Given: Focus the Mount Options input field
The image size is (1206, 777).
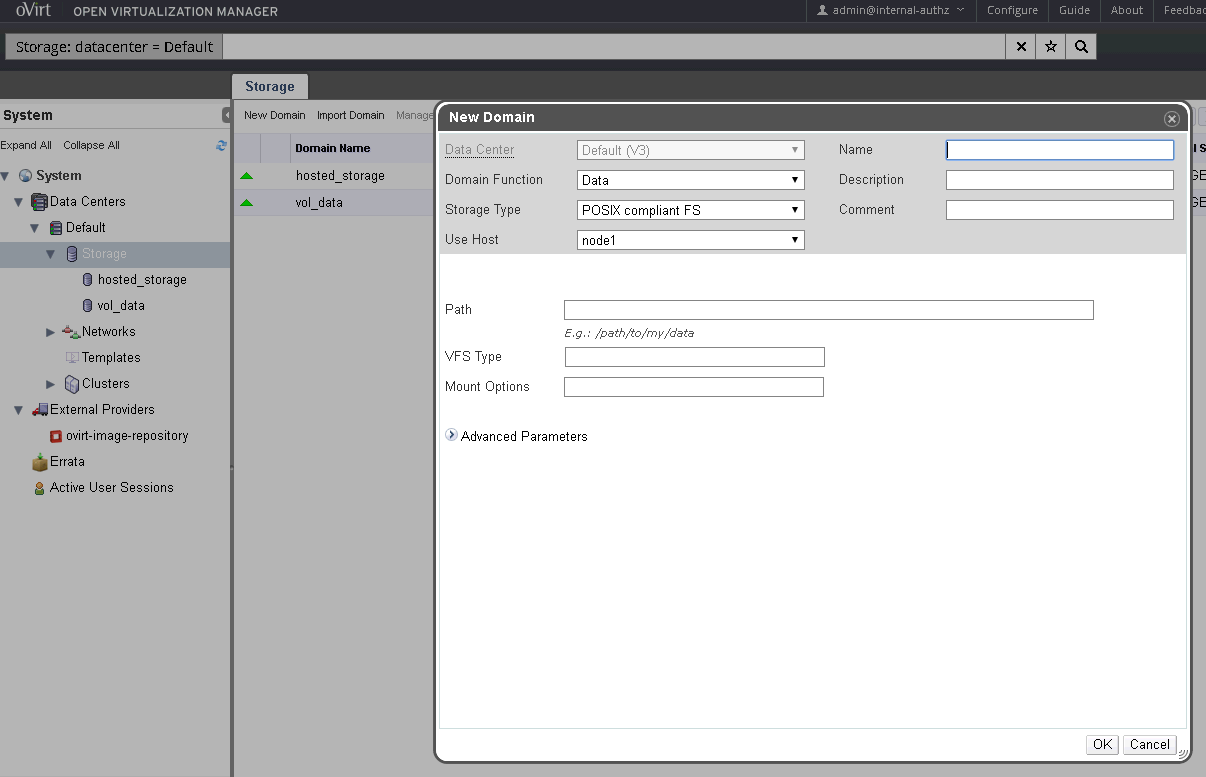Looking at the screenshot, I should click(x=694, y=387).
